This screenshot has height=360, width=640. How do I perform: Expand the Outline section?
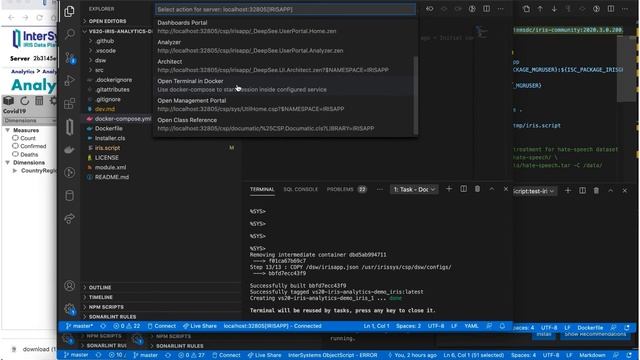coord(100,287)
